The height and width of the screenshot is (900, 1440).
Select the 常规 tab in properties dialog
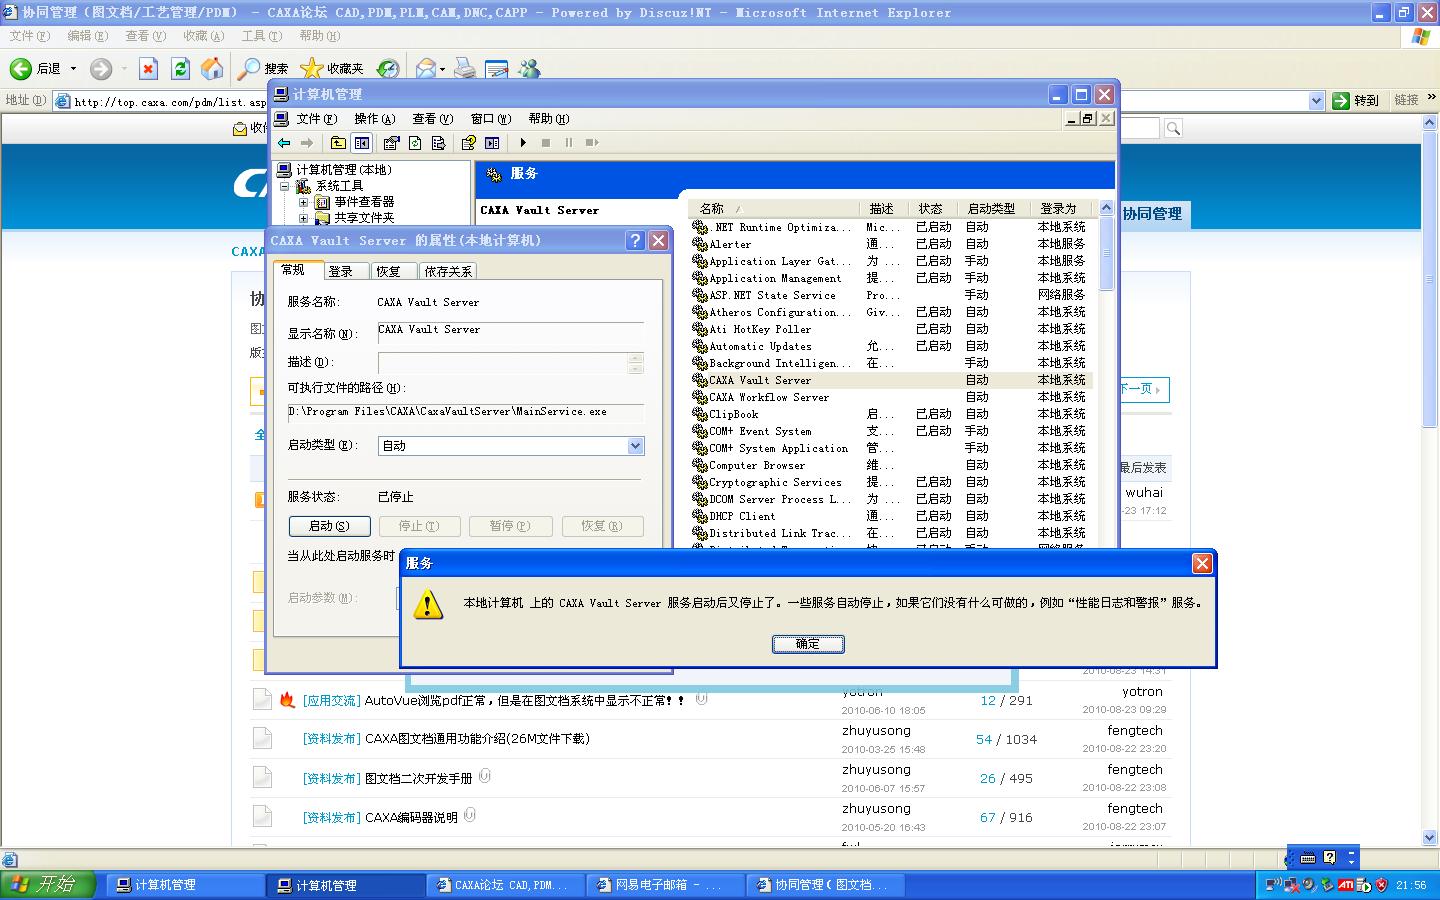pyautogui.click(x=296, y=269)
